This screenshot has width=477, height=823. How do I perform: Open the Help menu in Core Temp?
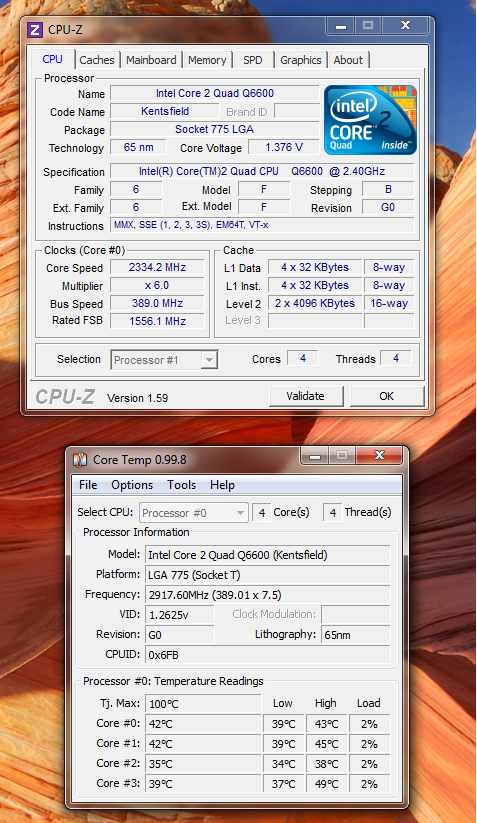pos(222,485)
